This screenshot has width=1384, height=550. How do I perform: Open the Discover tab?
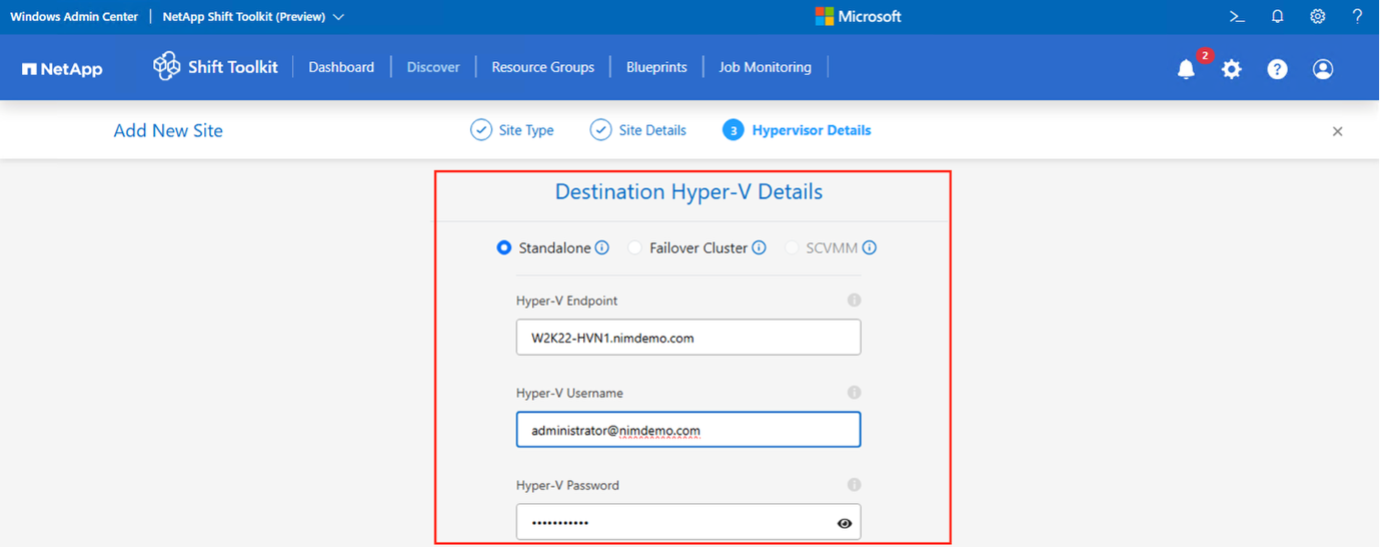click(x=433, y=67)
